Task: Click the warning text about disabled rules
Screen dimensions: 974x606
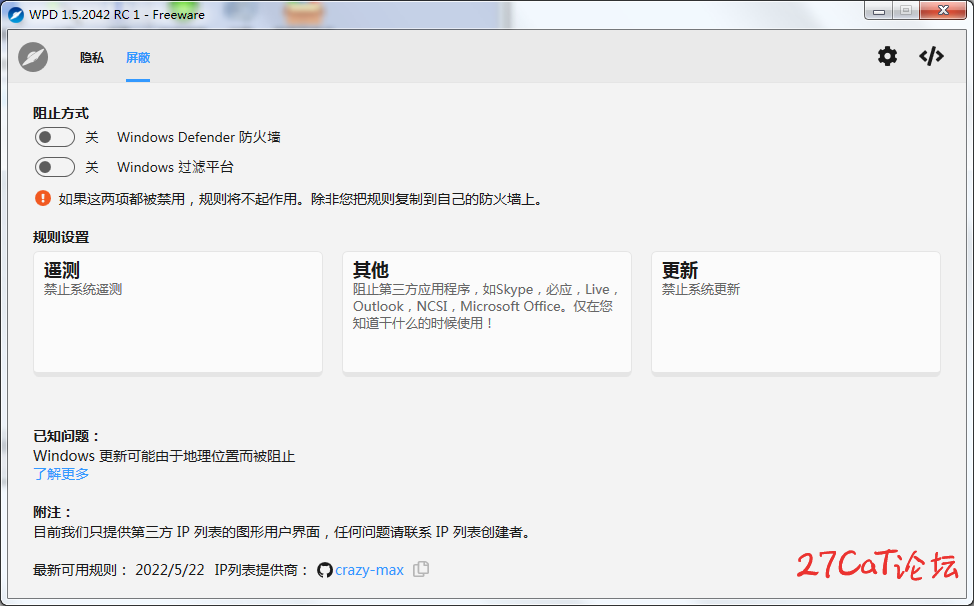Action: [x=301, y=199]
